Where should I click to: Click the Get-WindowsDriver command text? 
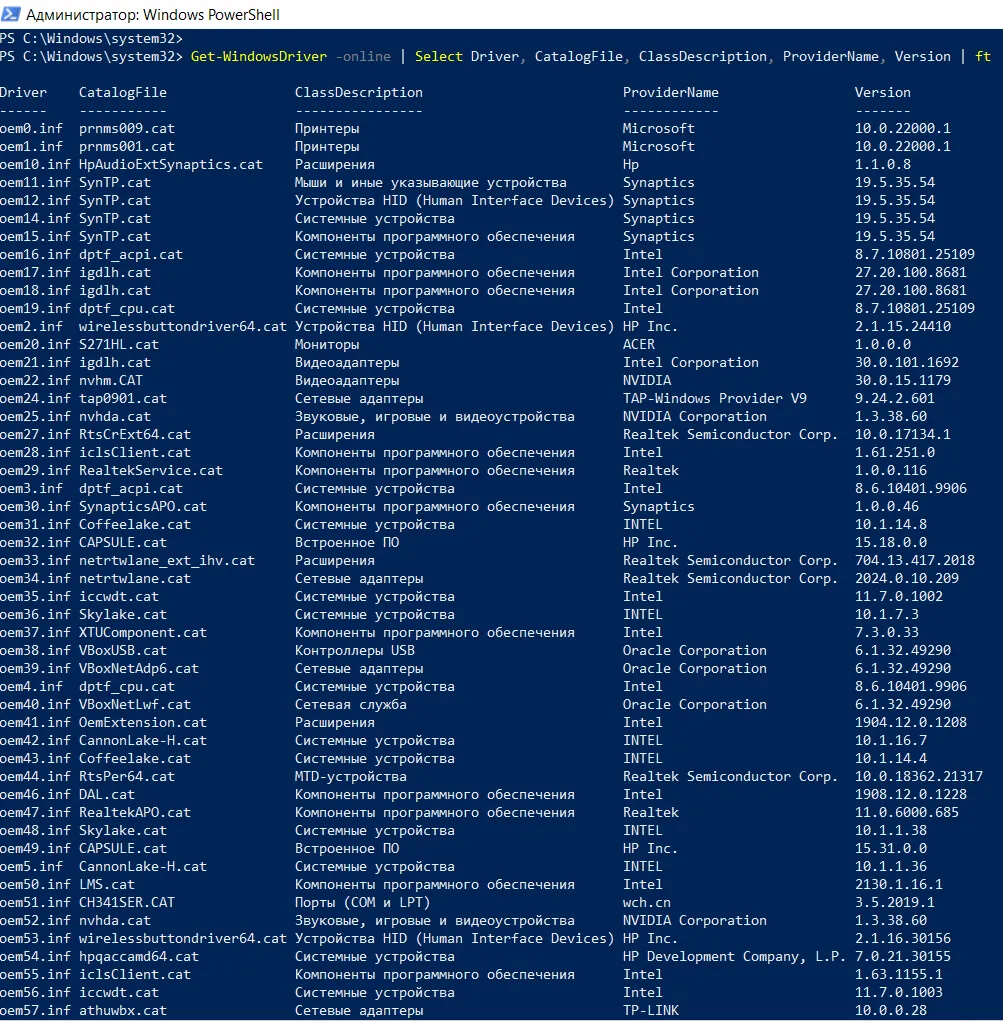[259, 57]
